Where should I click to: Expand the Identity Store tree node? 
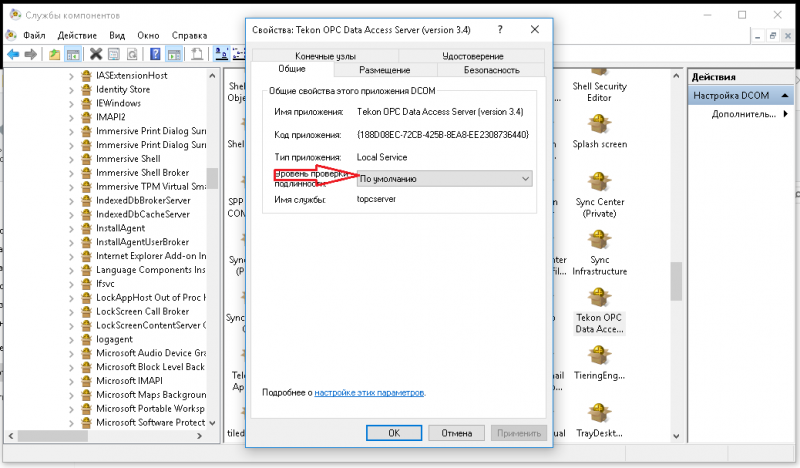72,90
